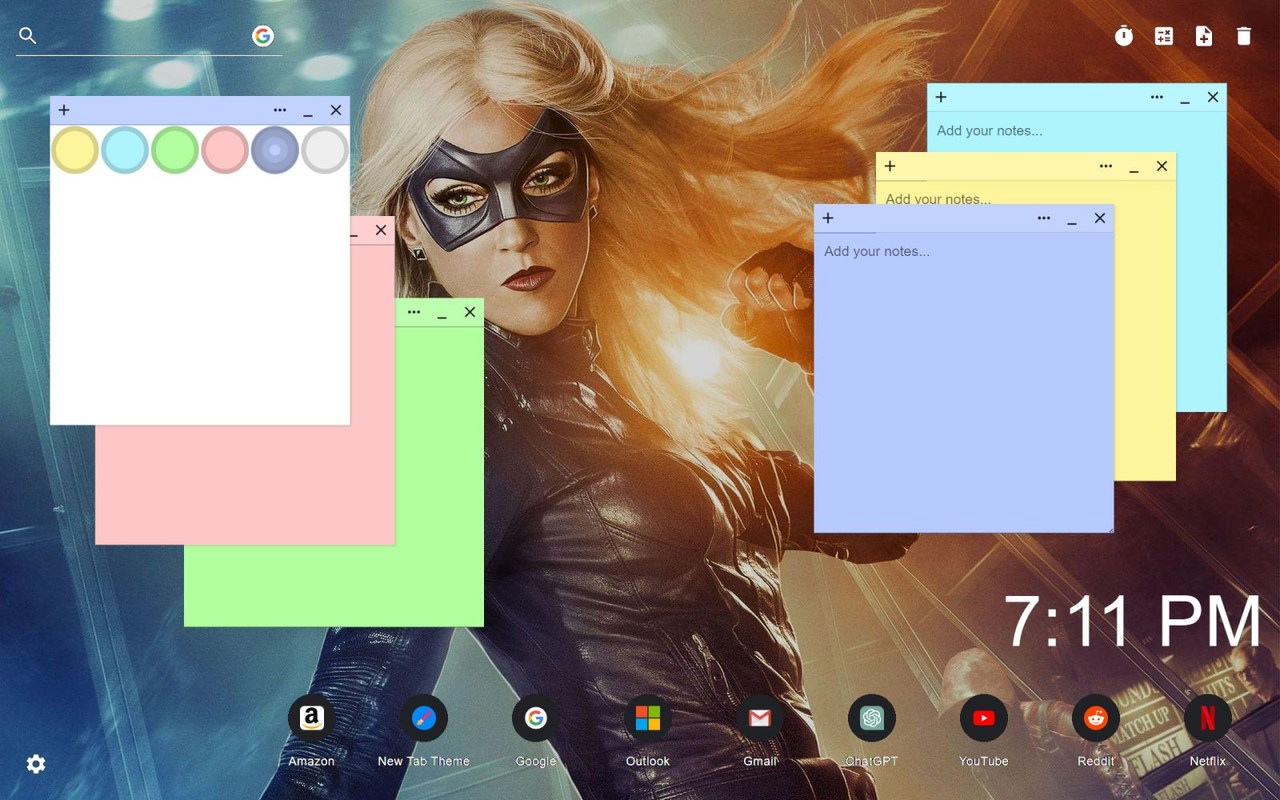Pick the light gray color swatch
The width and height of the screenshot is (1280, 800).
click(x=325, y=150)
